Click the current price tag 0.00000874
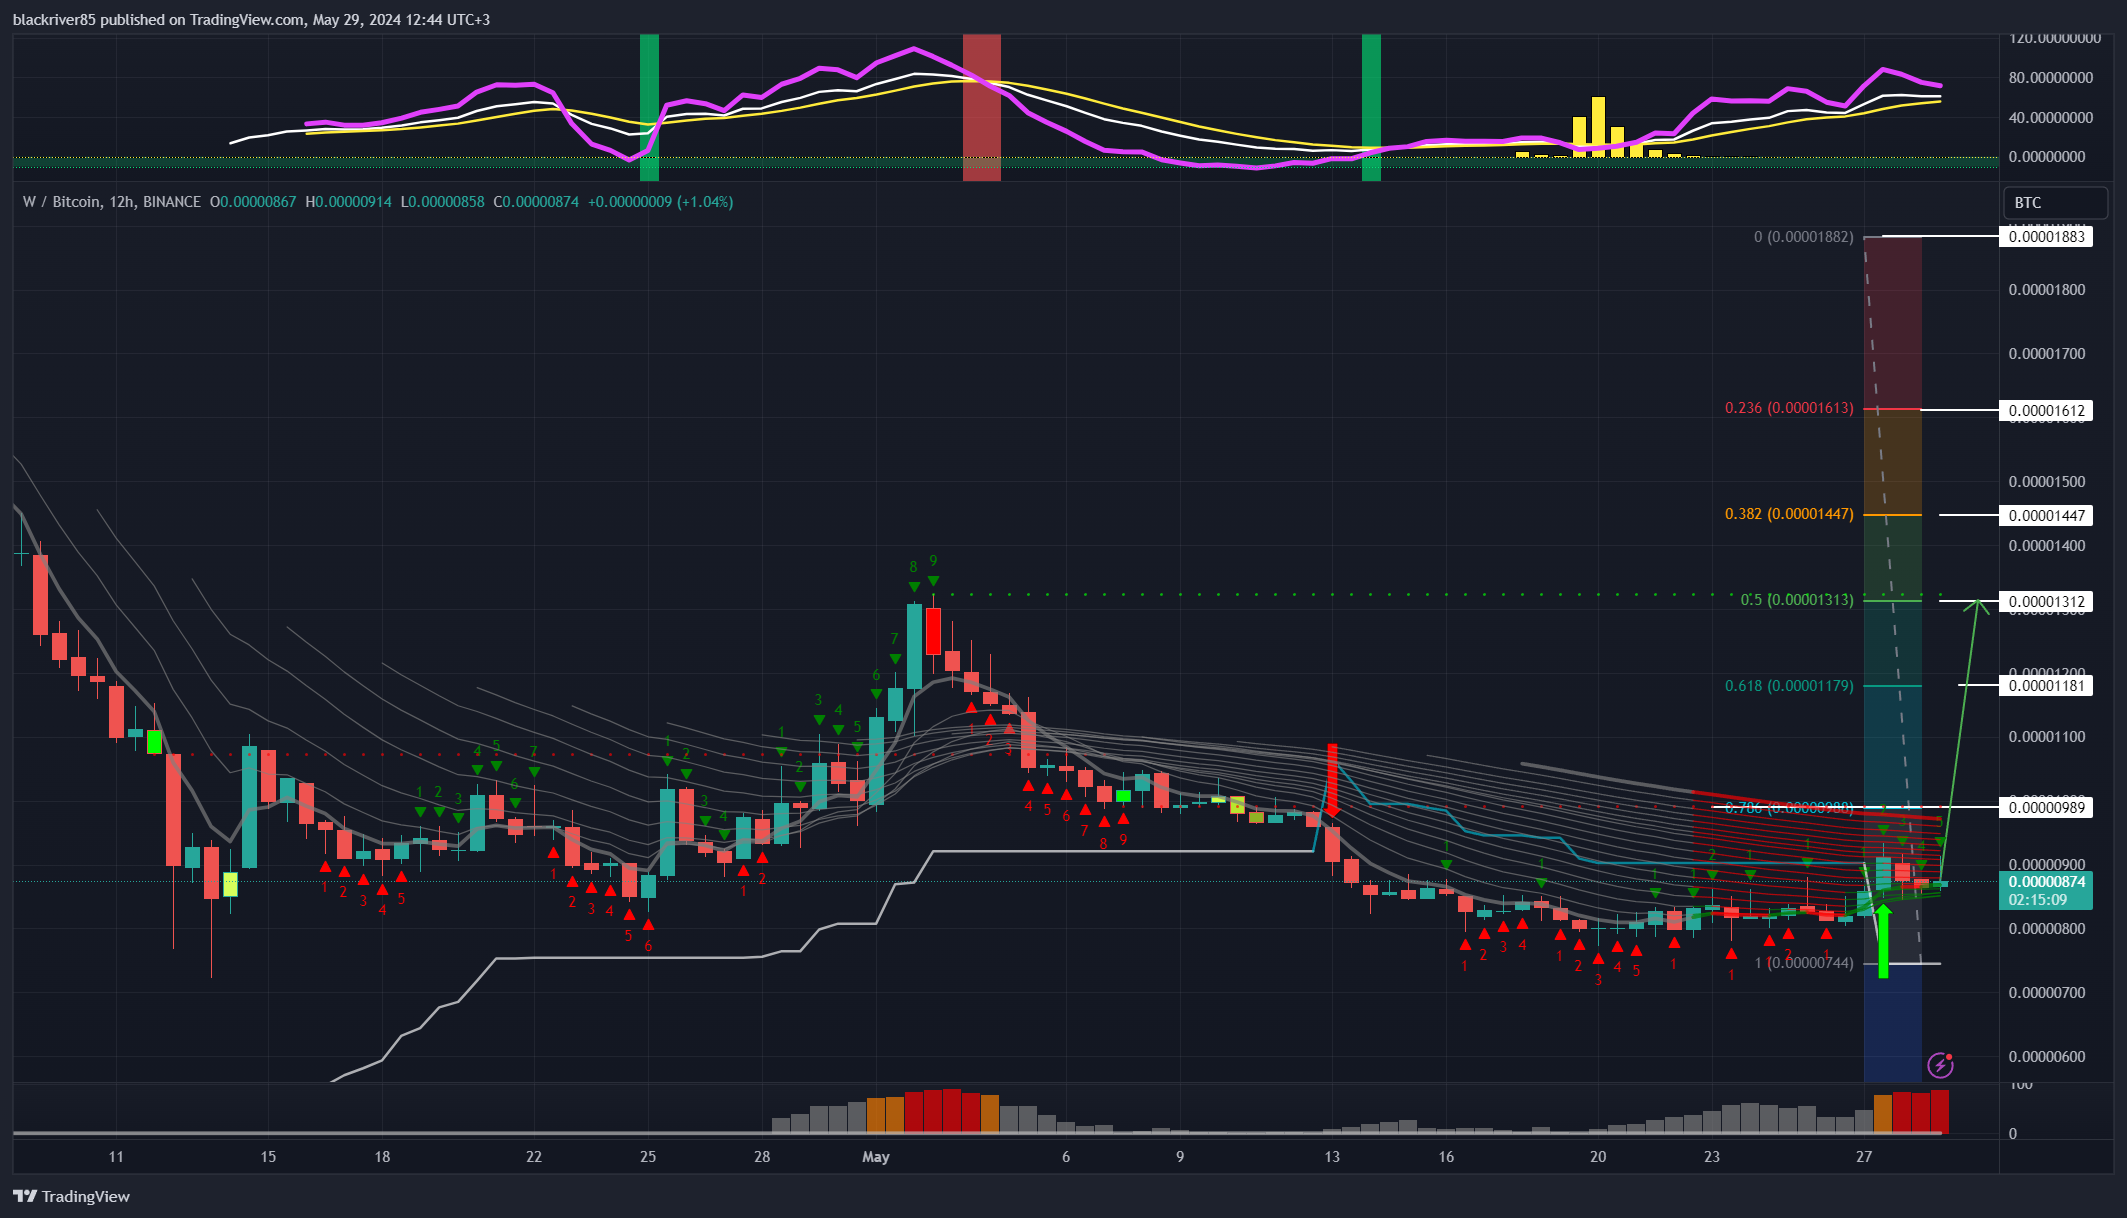Image resolution: width=2127 pixels, height=1218 pixels. pos(2046,882)
